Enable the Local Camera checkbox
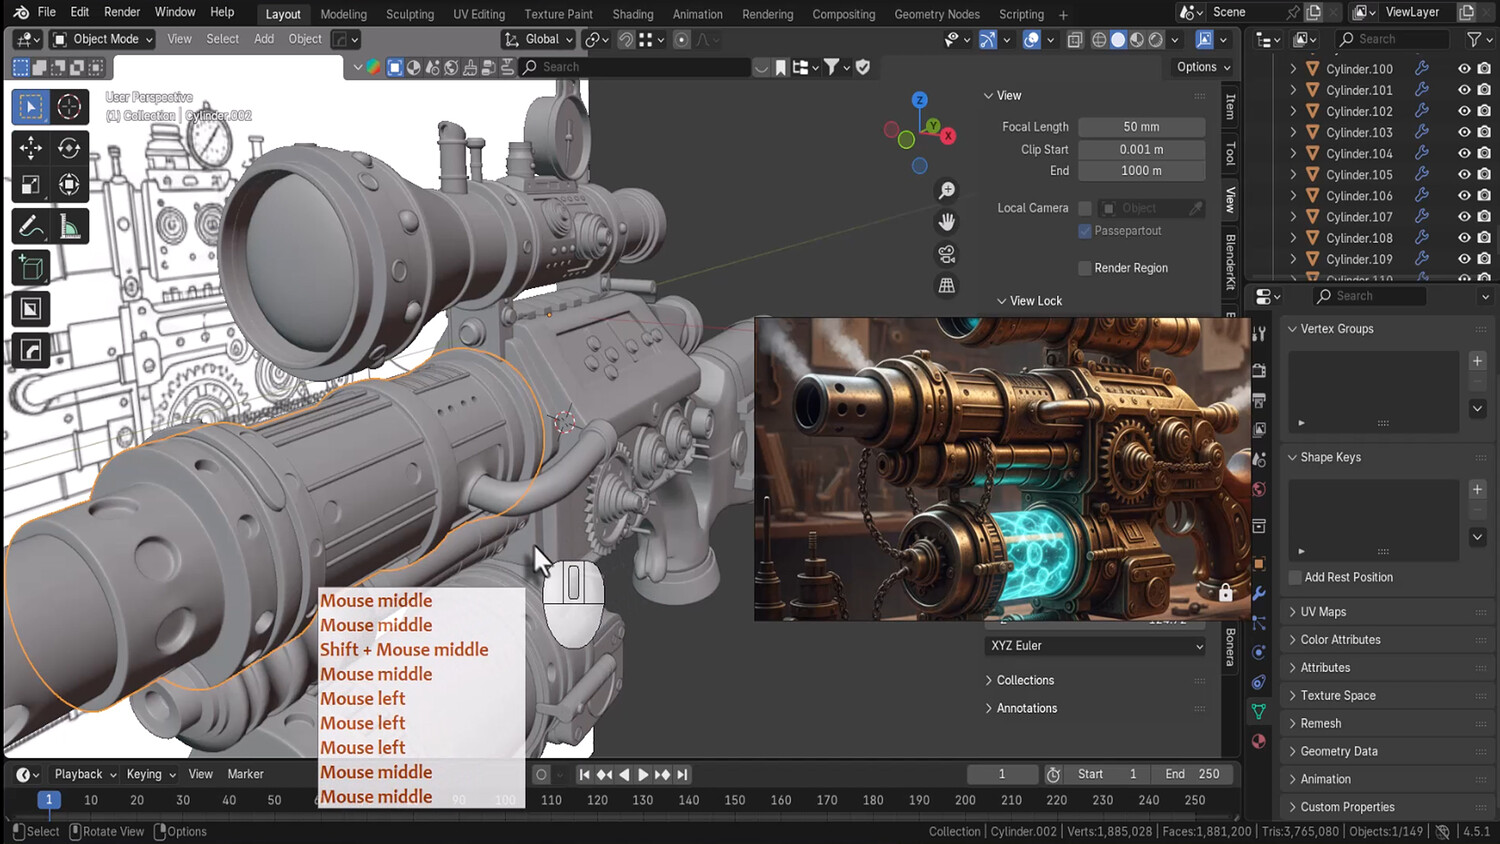This screenshot has height=844, width=1500. pos(1085,208)
